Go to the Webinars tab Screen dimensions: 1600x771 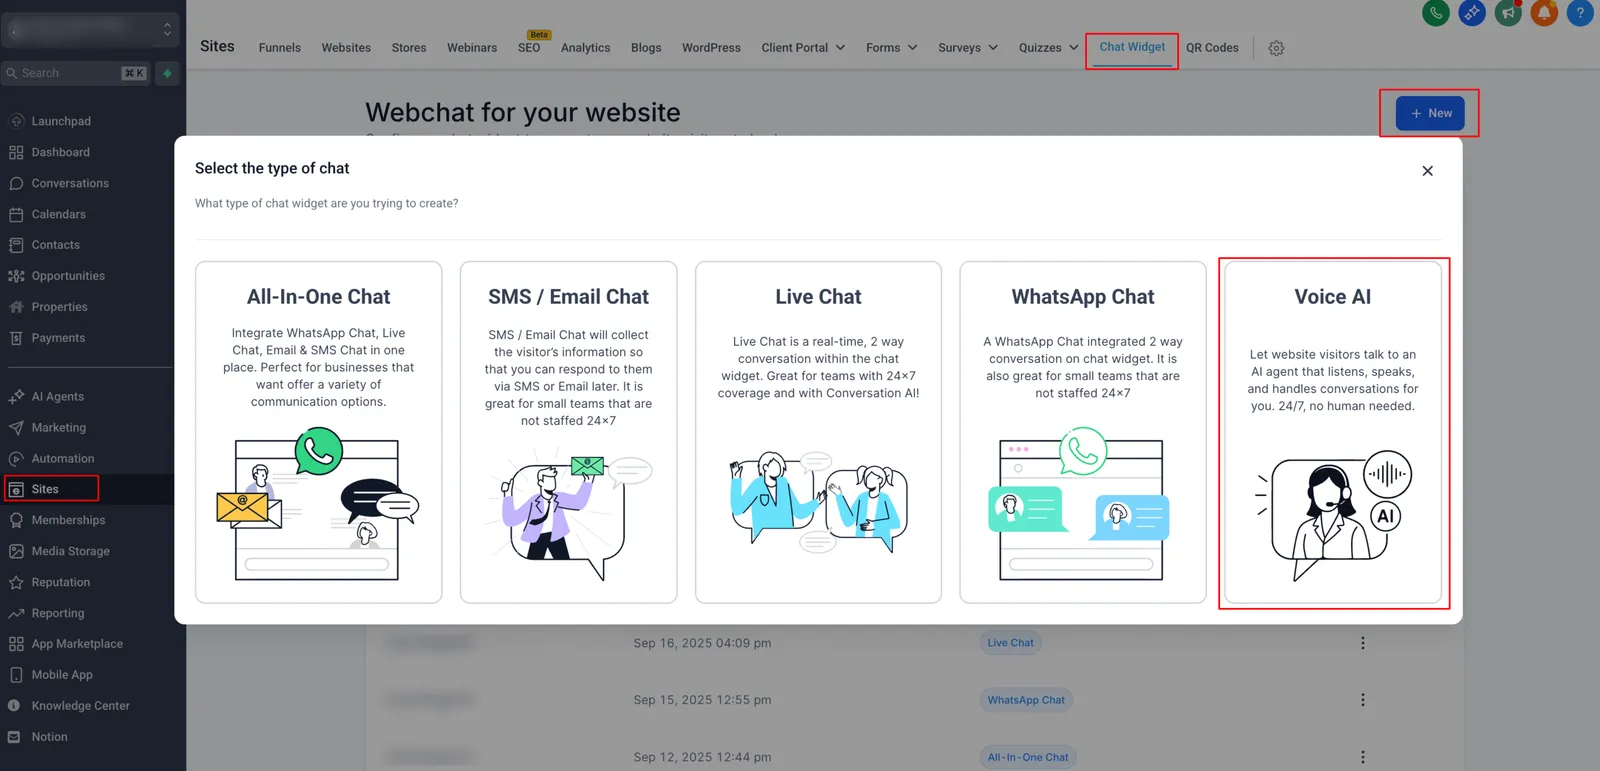(x=472, y=48)
